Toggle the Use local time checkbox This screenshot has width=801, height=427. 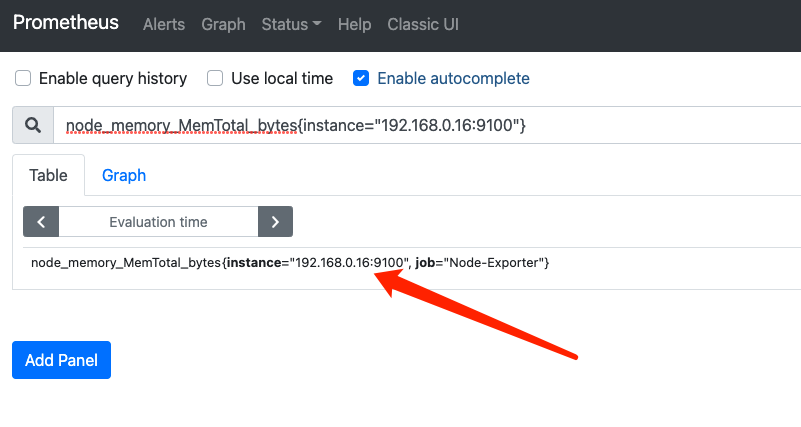coord(215,78)
